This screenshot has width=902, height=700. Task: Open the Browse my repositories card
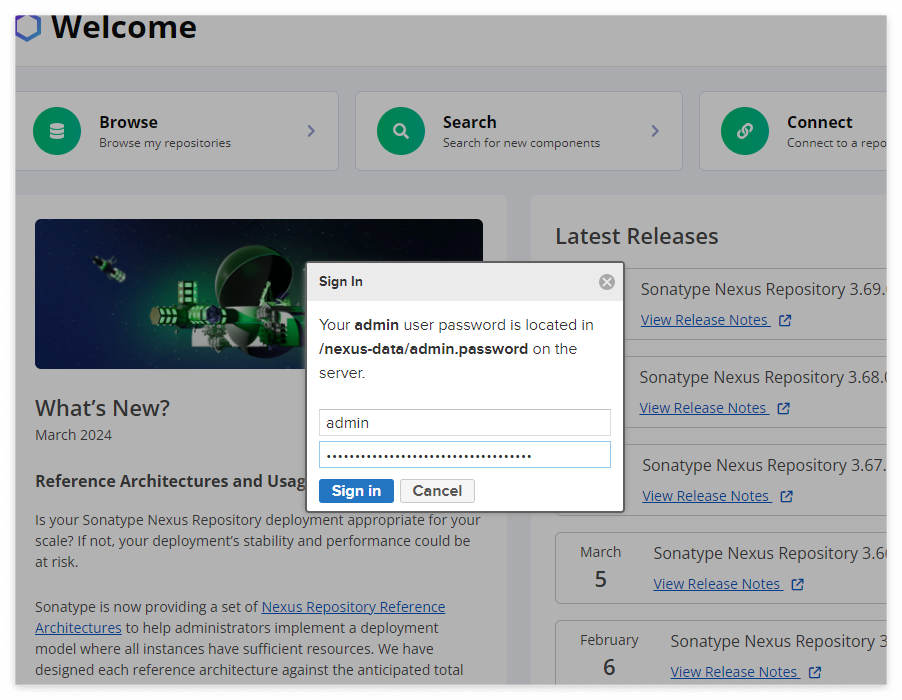177,131
